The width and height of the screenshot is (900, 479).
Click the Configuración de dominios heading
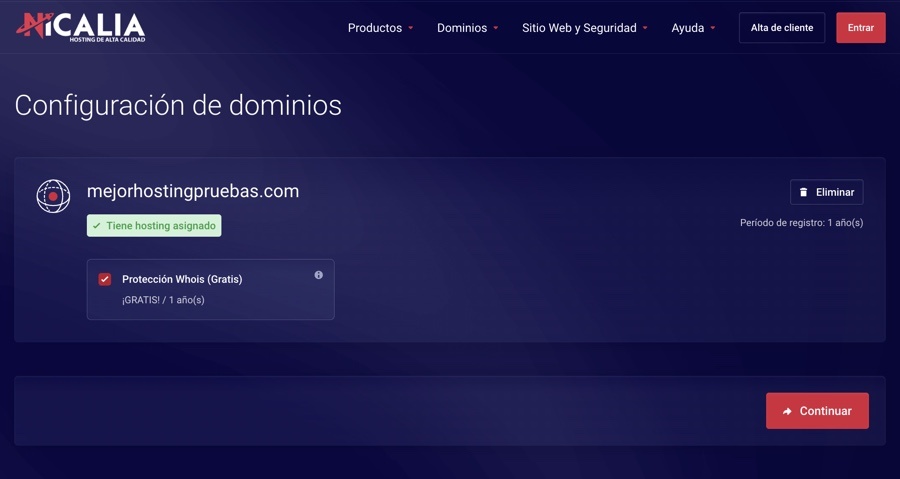pos(178,106)
